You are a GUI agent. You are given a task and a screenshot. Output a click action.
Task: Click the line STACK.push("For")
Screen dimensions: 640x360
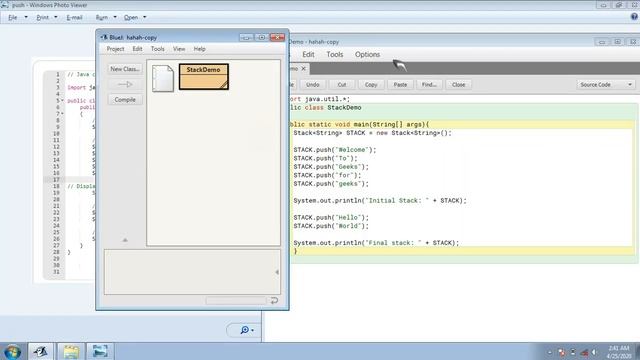click(x=327, y=176)
